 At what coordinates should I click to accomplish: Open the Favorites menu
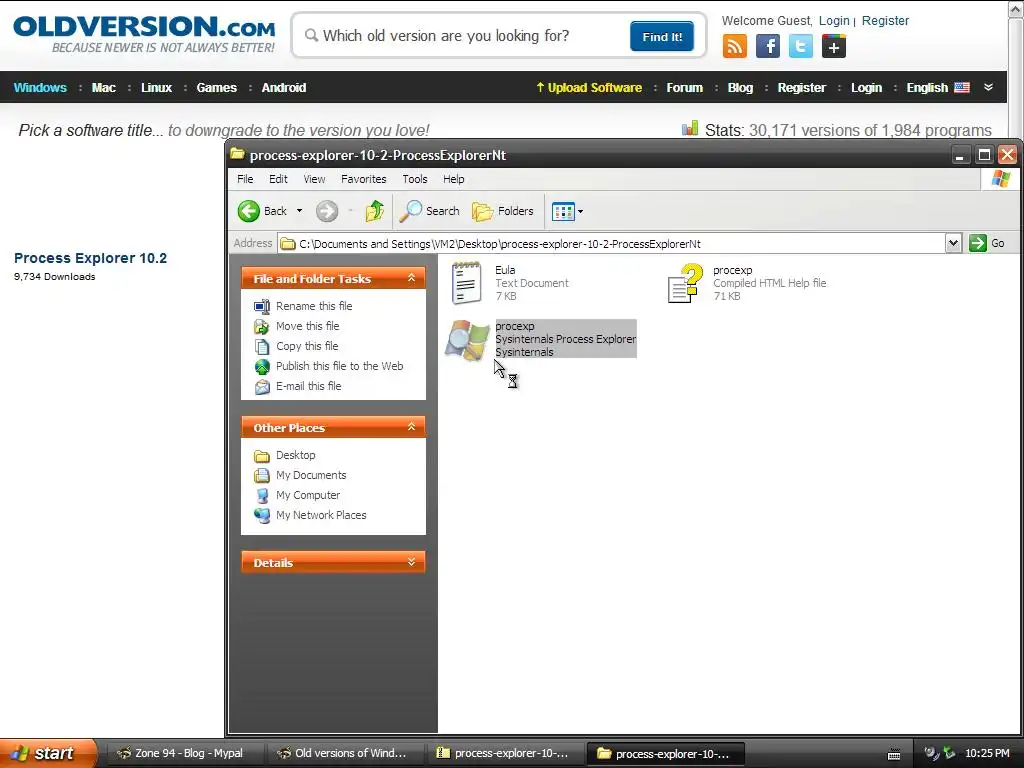click(364, 179)
